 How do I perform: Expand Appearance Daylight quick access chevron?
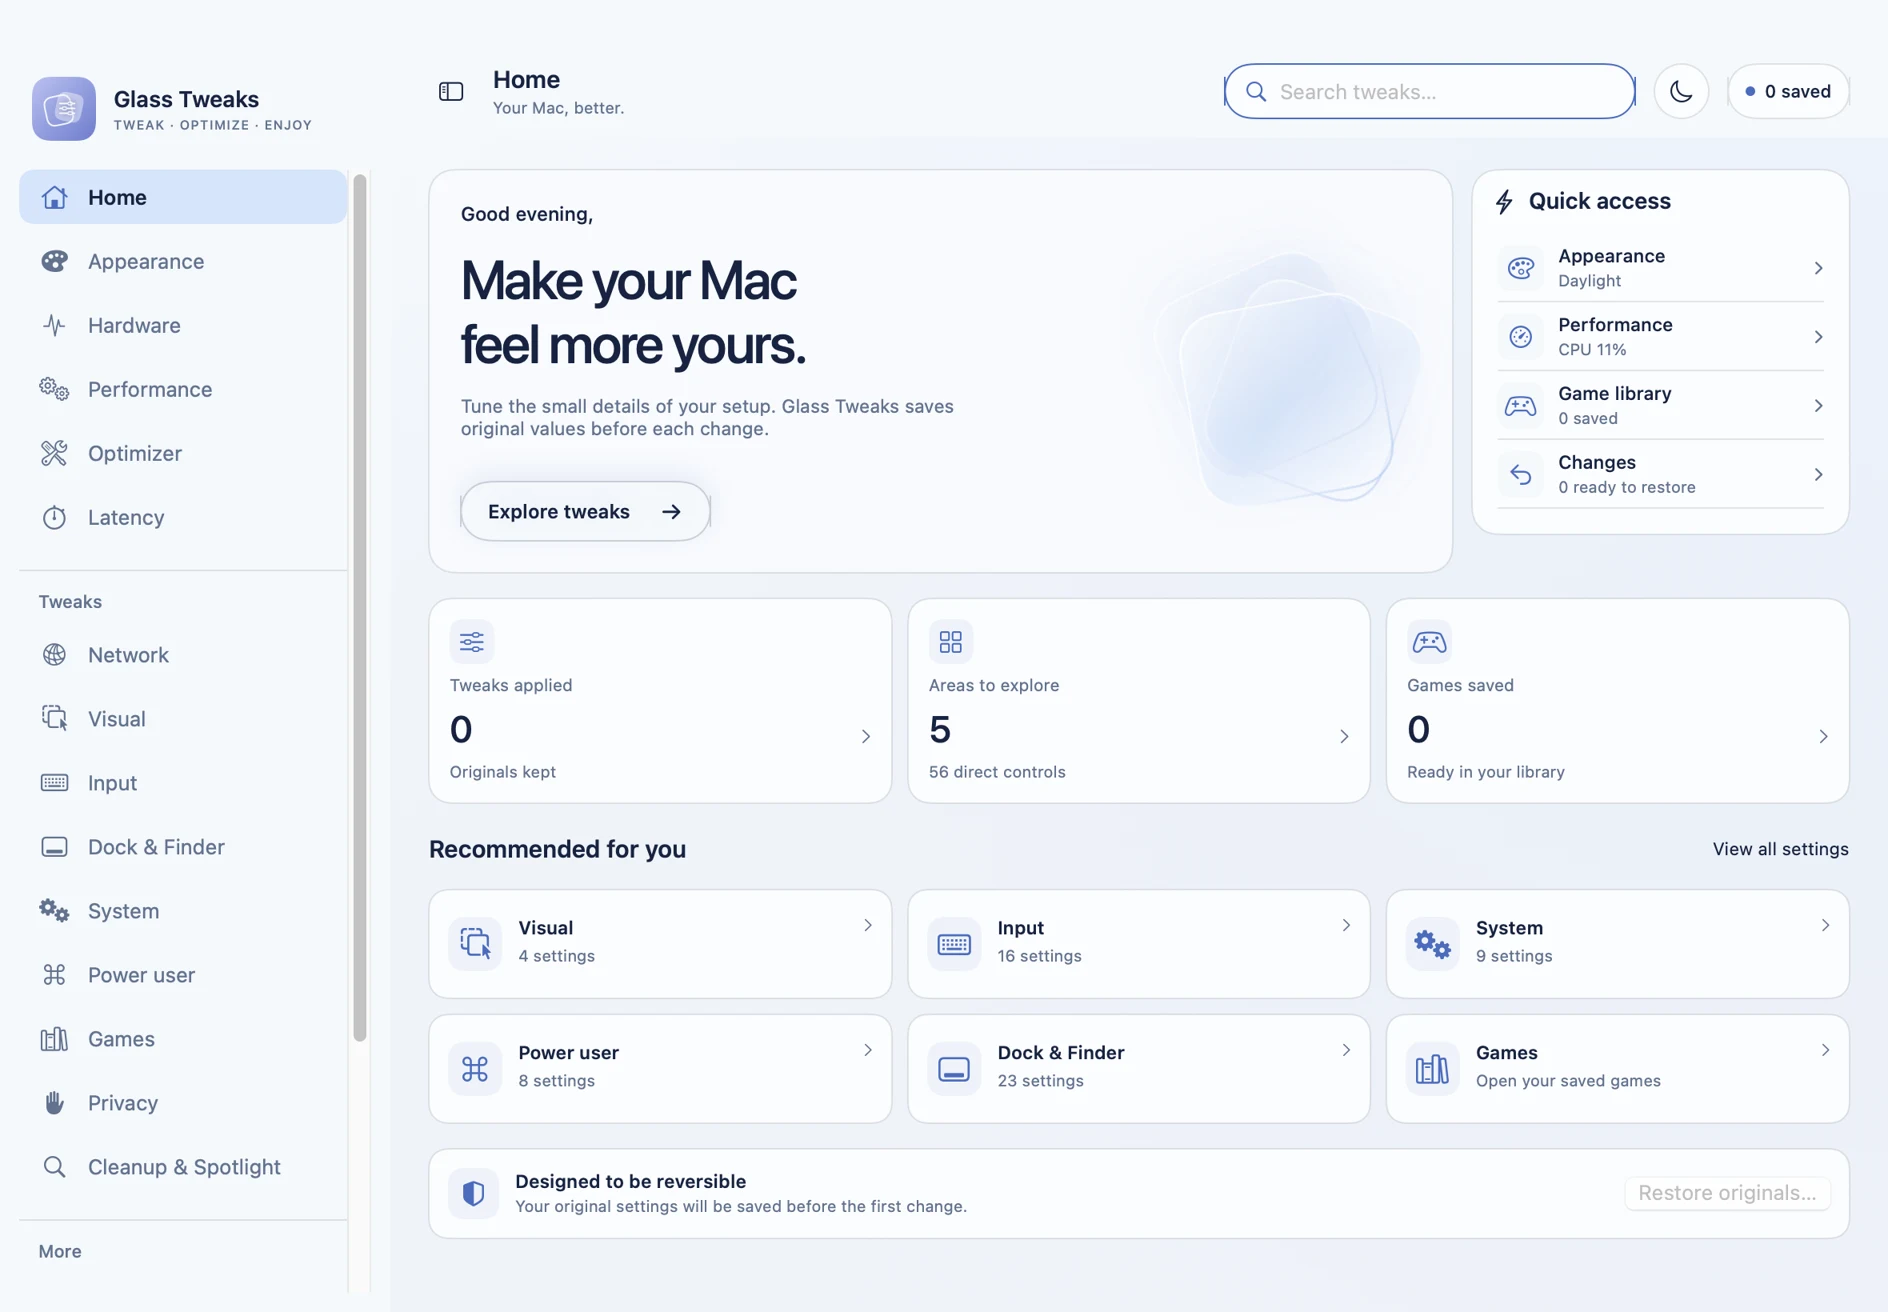(1818, 268)
